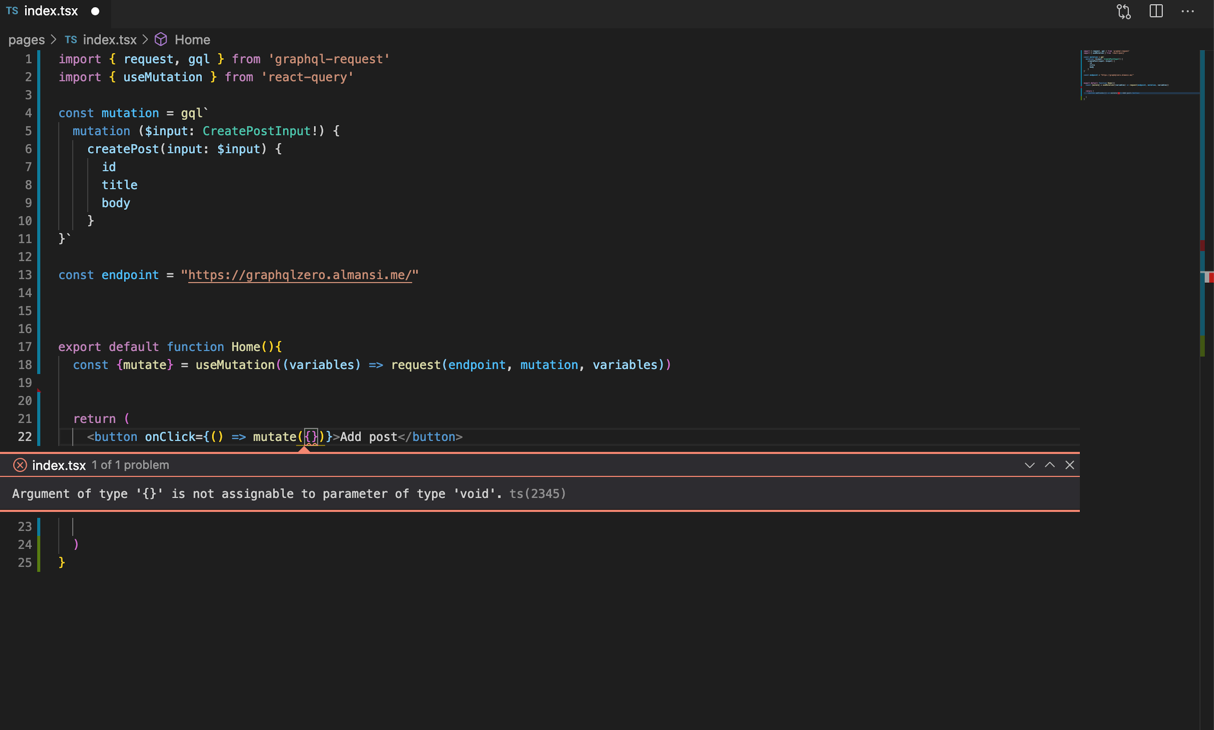Open the index.tsx breadcrumb item
Viewport: 1214px width, 730px height.
click(109, 40)
